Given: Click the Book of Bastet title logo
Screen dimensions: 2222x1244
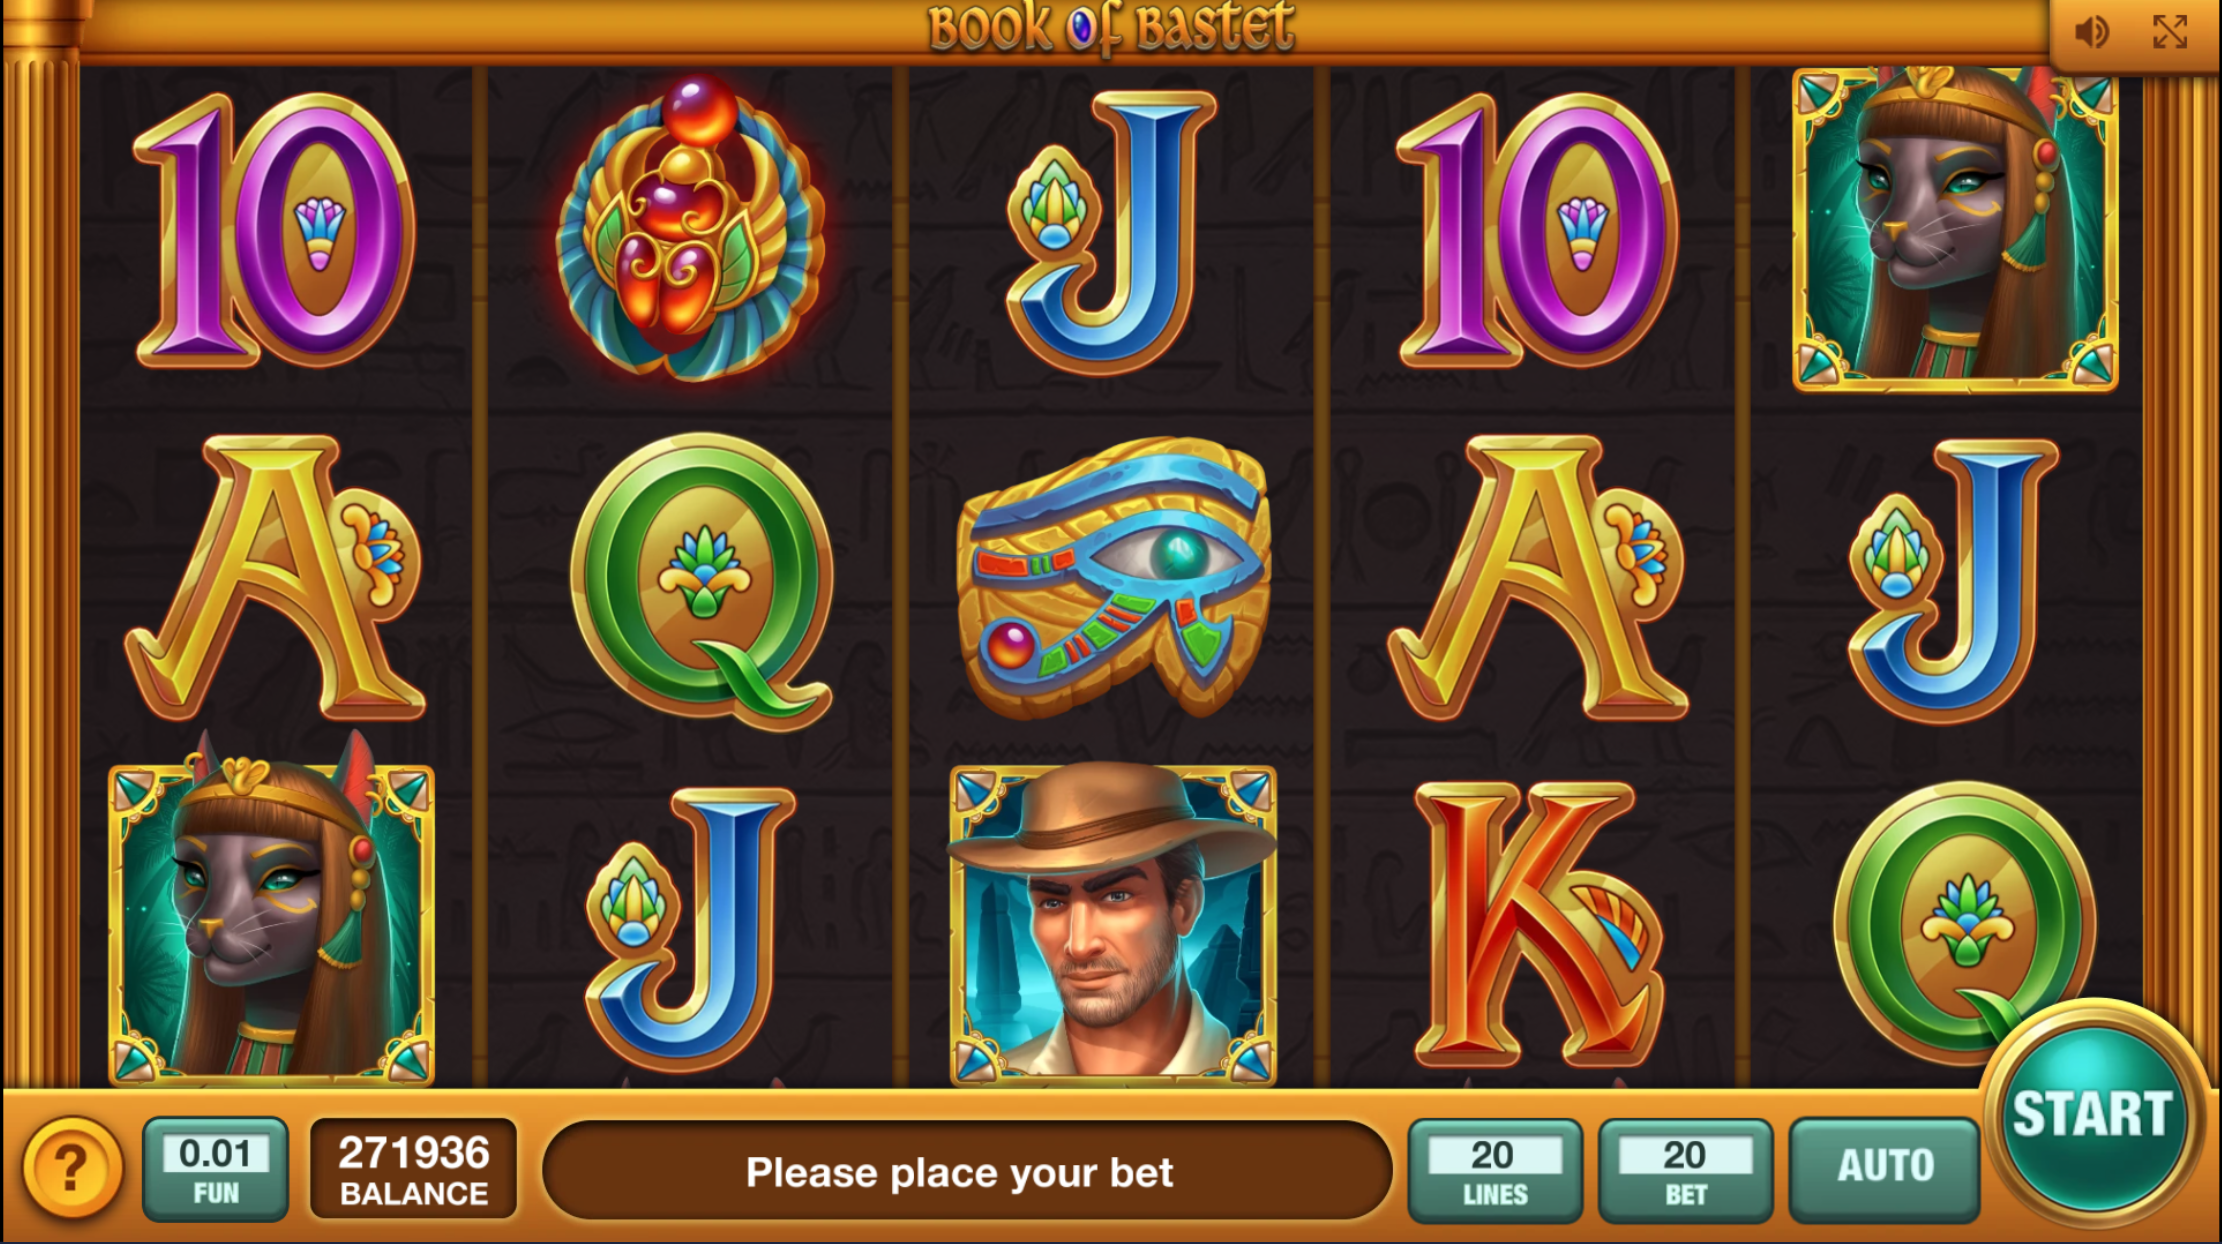Looking at the screenshot, I should click(1111, 28).
